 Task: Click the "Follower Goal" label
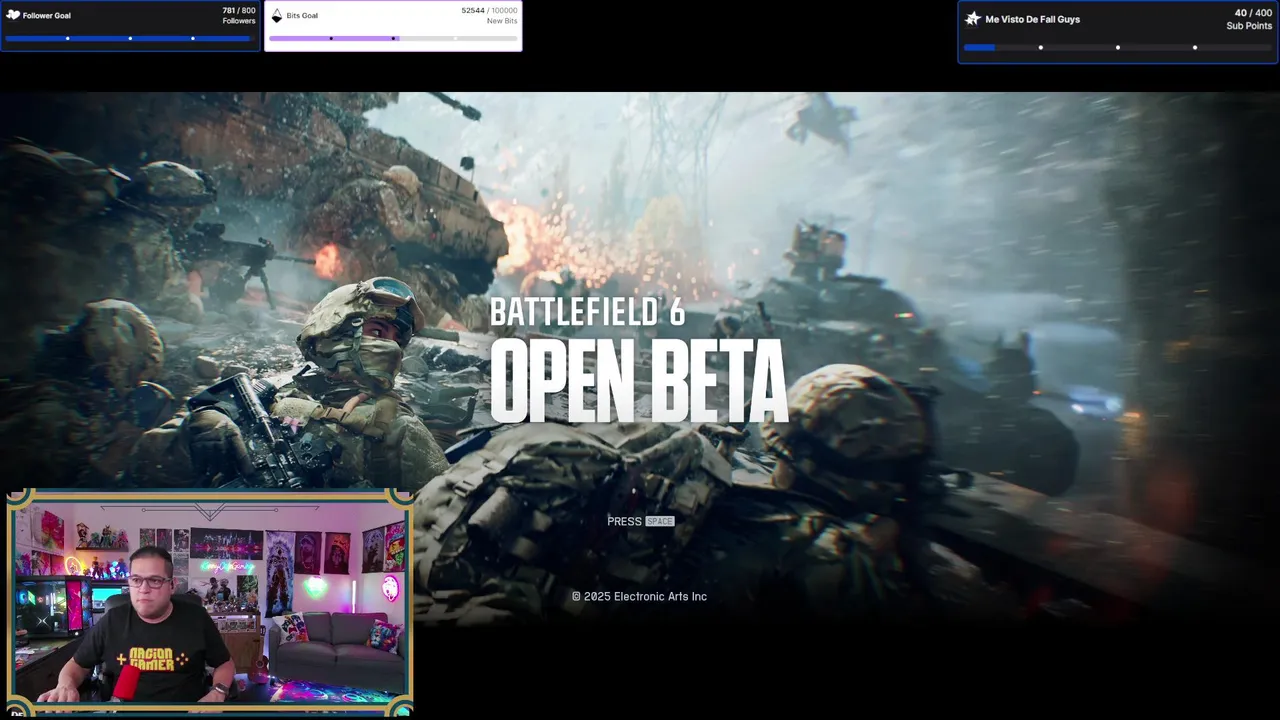click(47, 15)
